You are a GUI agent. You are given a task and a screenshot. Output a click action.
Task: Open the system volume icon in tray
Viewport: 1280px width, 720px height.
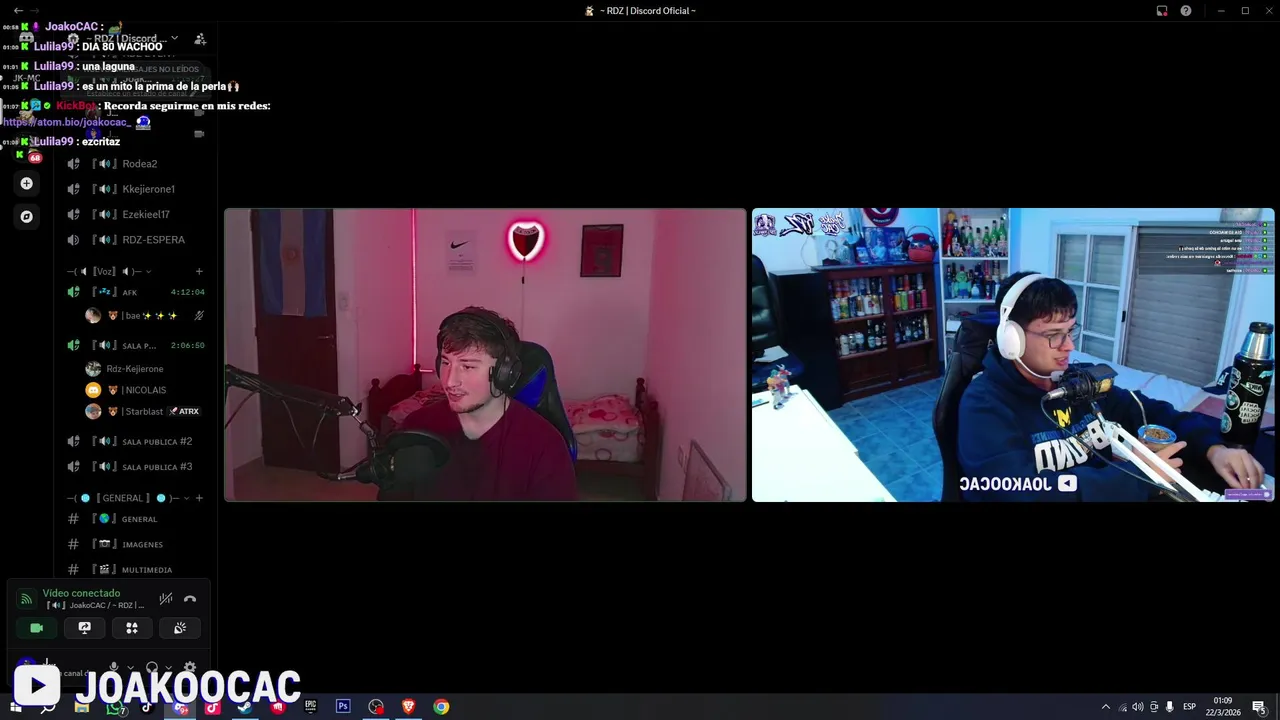(x=1138, y=707)
